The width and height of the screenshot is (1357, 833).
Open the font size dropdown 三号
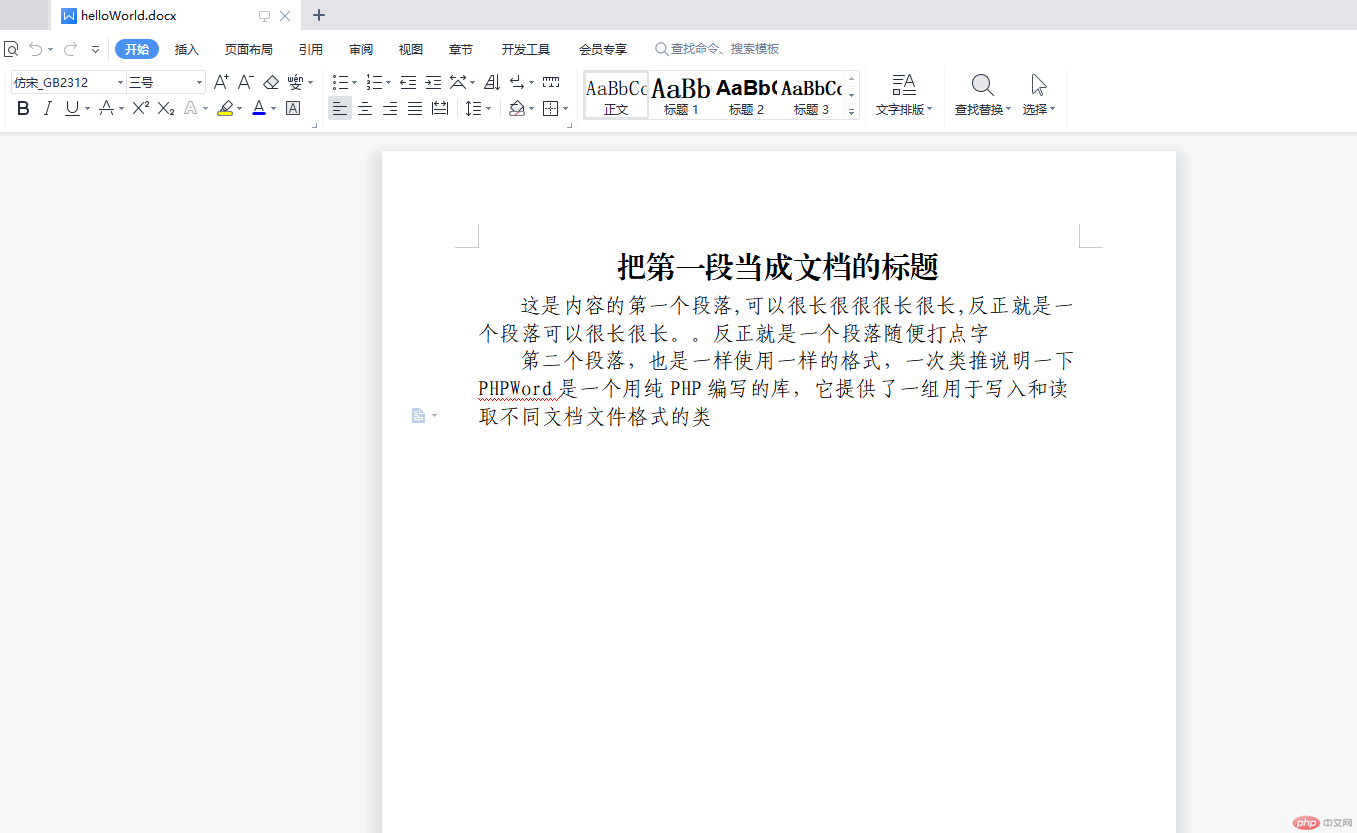[x=200, y=82]
